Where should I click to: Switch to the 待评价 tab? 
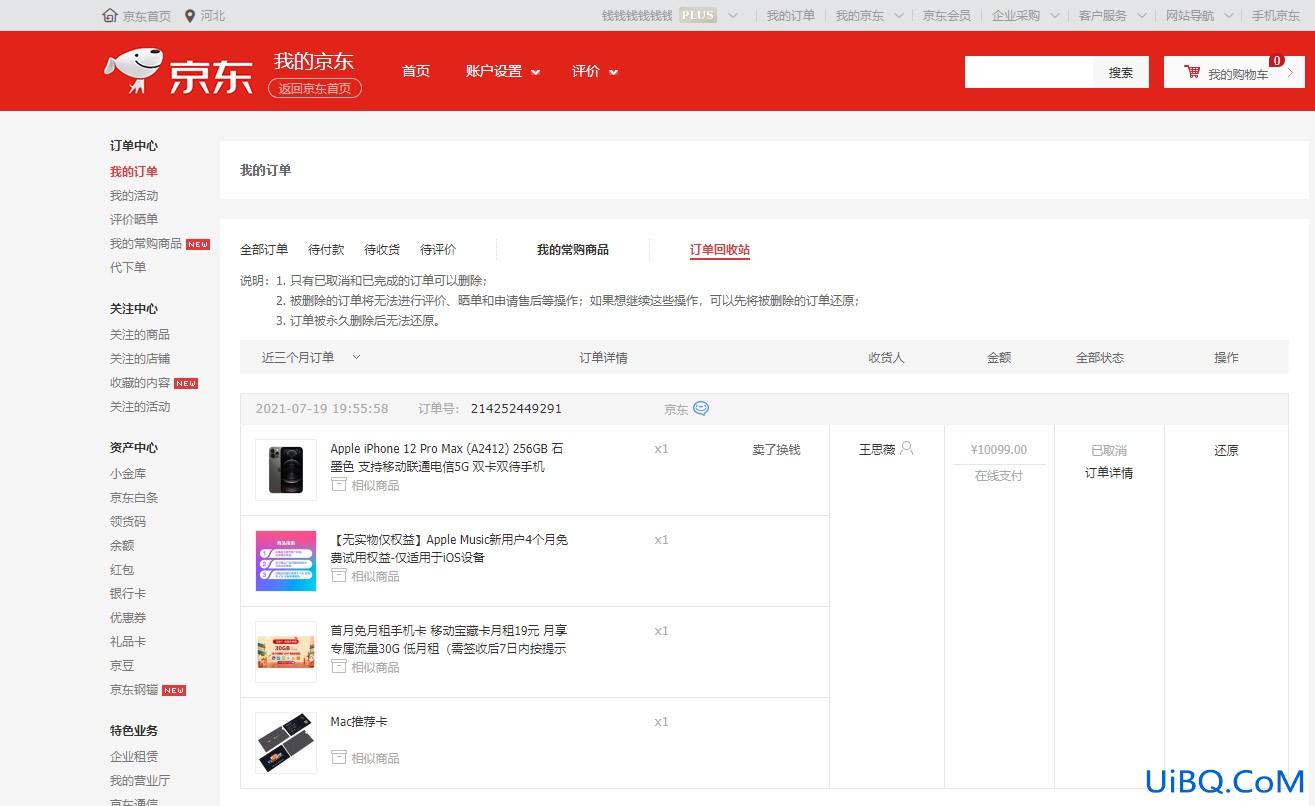438,249
